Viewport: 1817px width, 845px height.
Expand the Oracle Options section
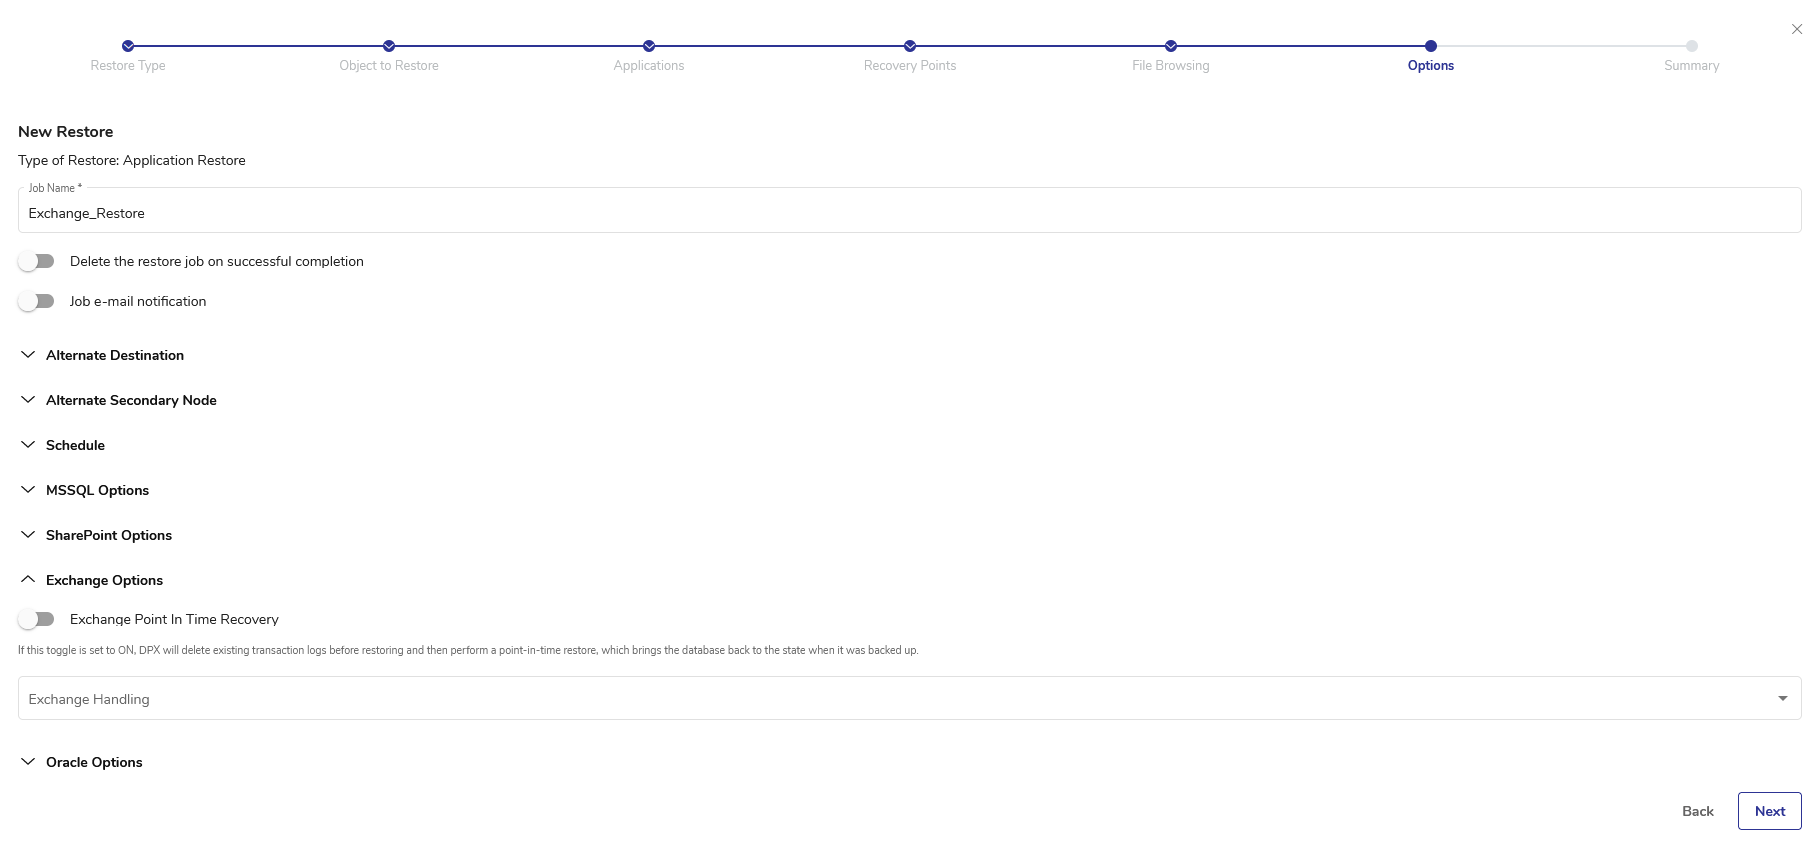(94, 762)
